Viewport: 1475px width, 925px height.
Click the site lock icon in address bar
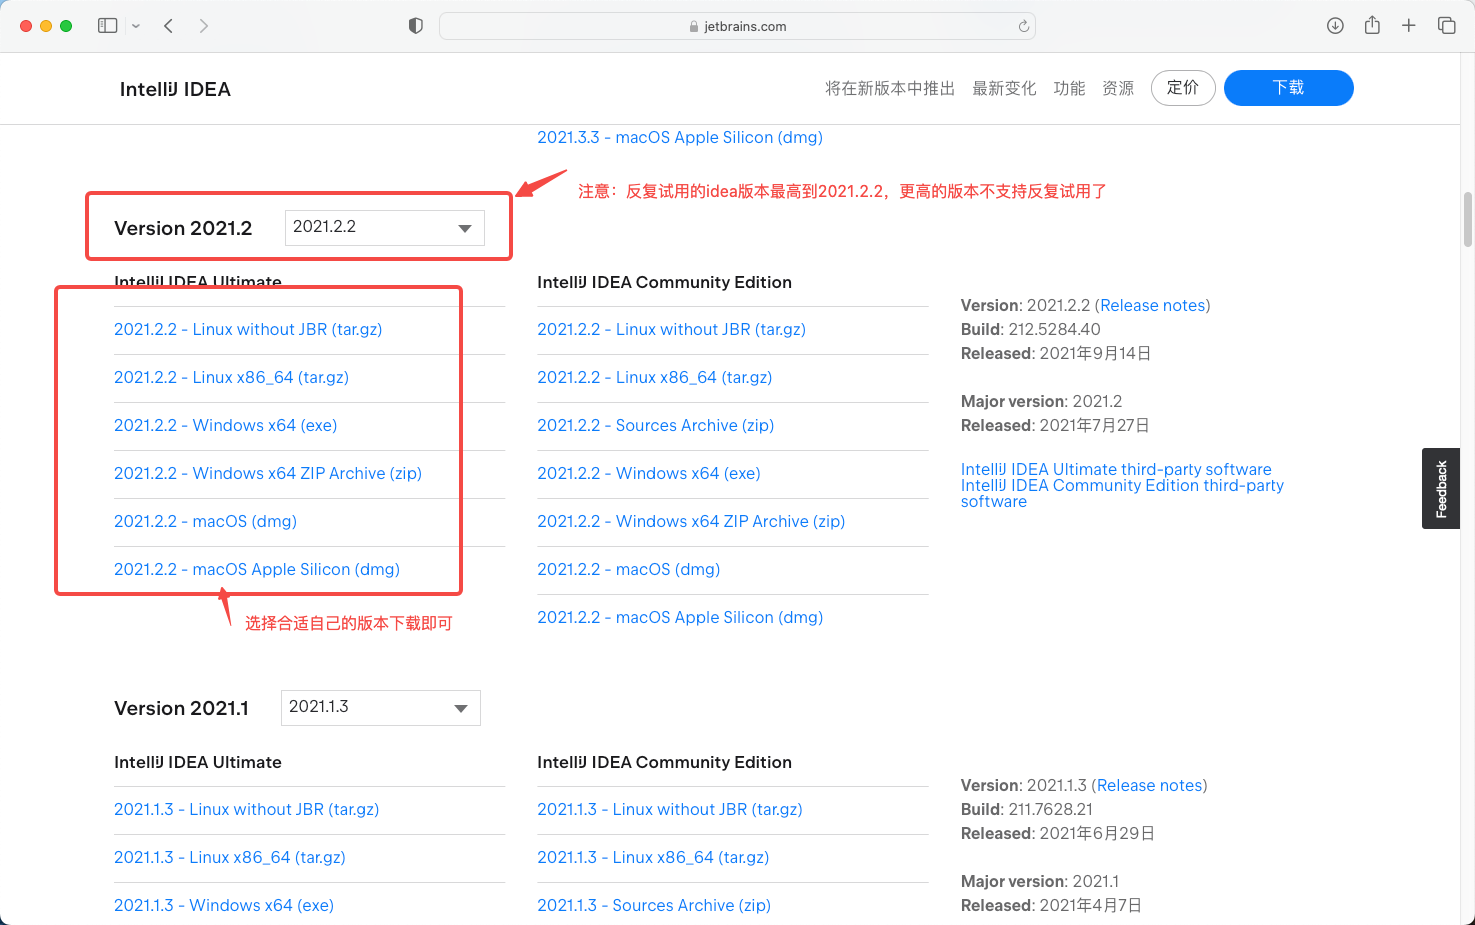(x=694, y=27)
